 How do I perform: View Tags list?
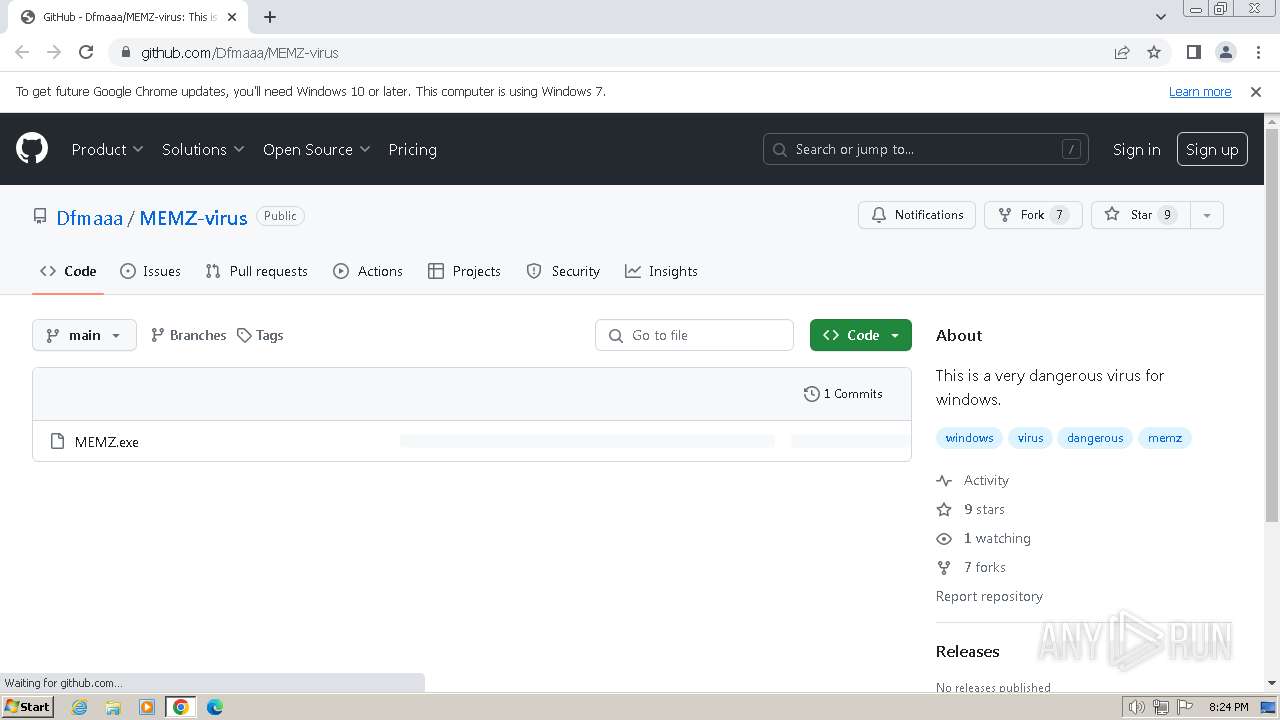(260, 335)
